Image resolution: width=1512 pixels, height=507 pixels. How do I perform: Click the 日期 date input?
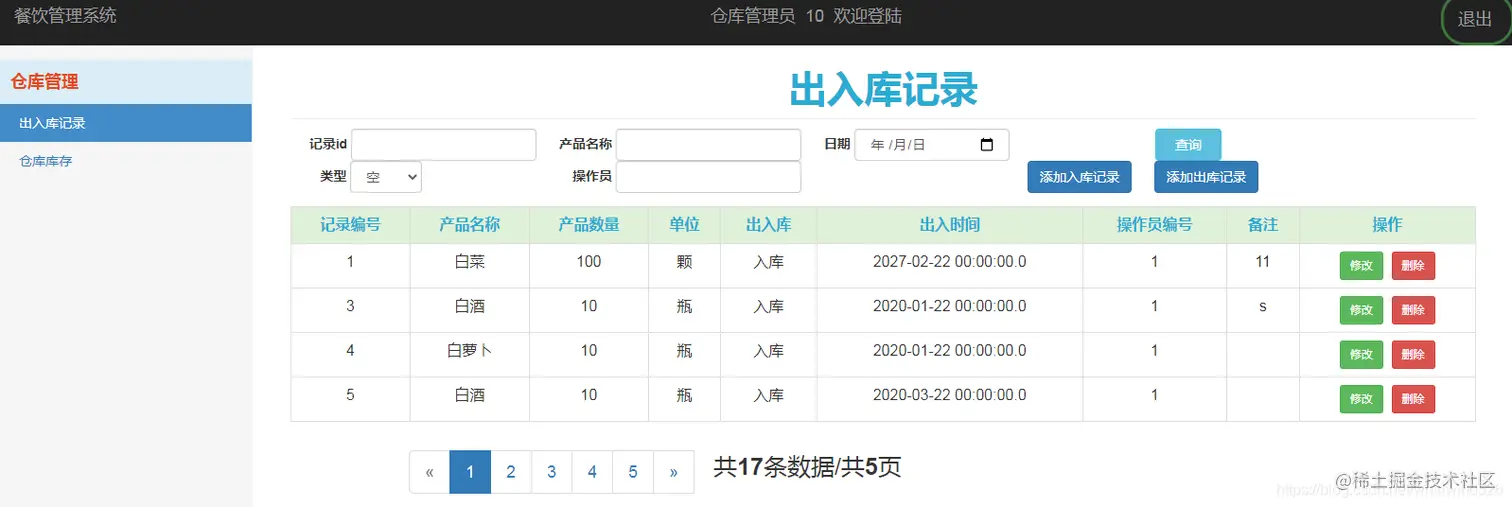point(932,145)
